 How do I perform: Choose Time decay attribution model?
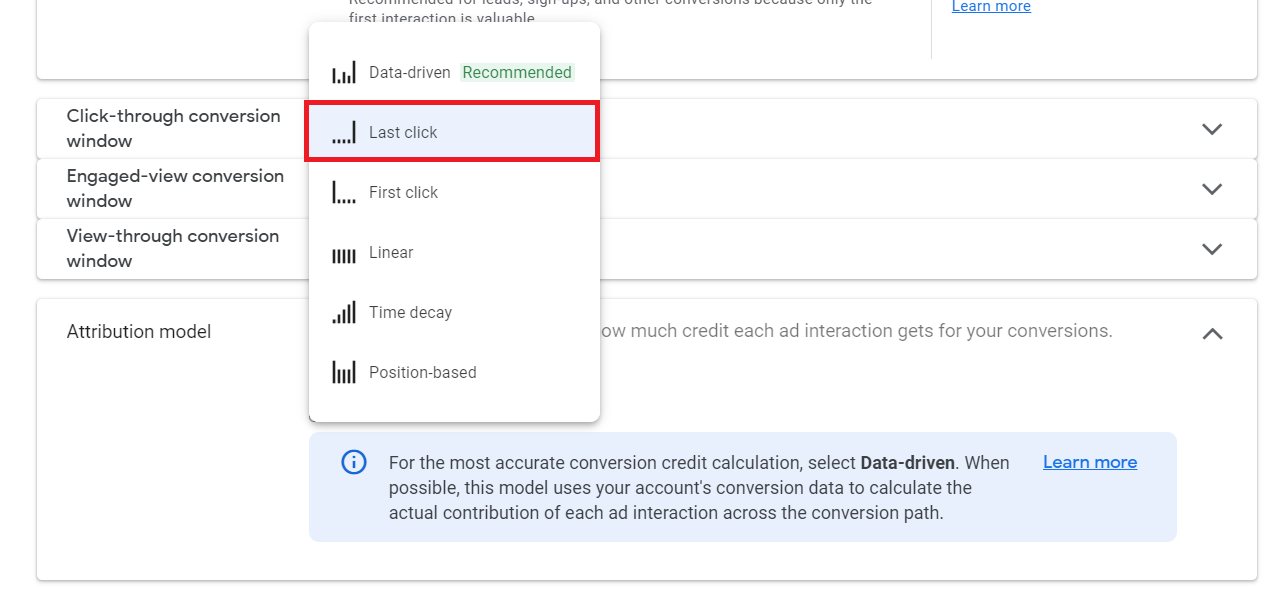click(454, 312)
